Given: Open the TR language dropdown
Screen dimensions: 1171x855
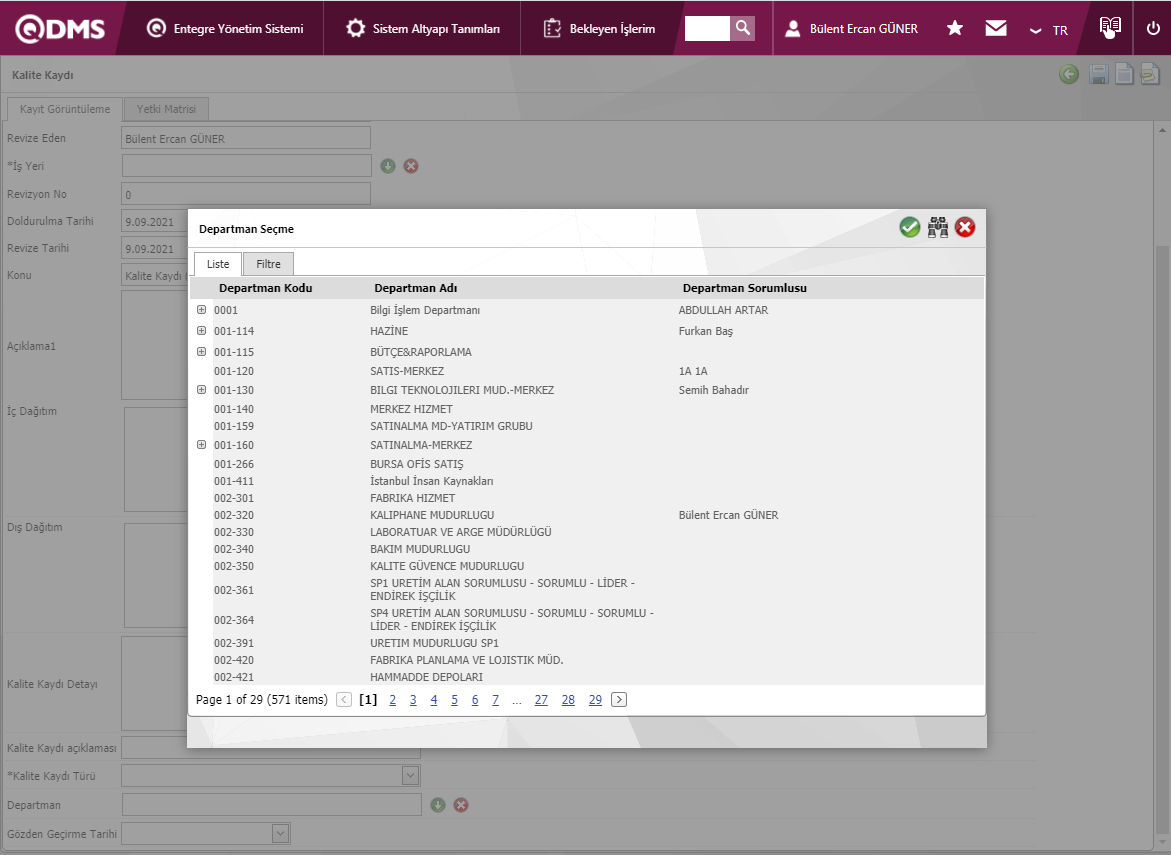Looking at the screenshot, I should pyautogui.click(x=1050, y=30).
